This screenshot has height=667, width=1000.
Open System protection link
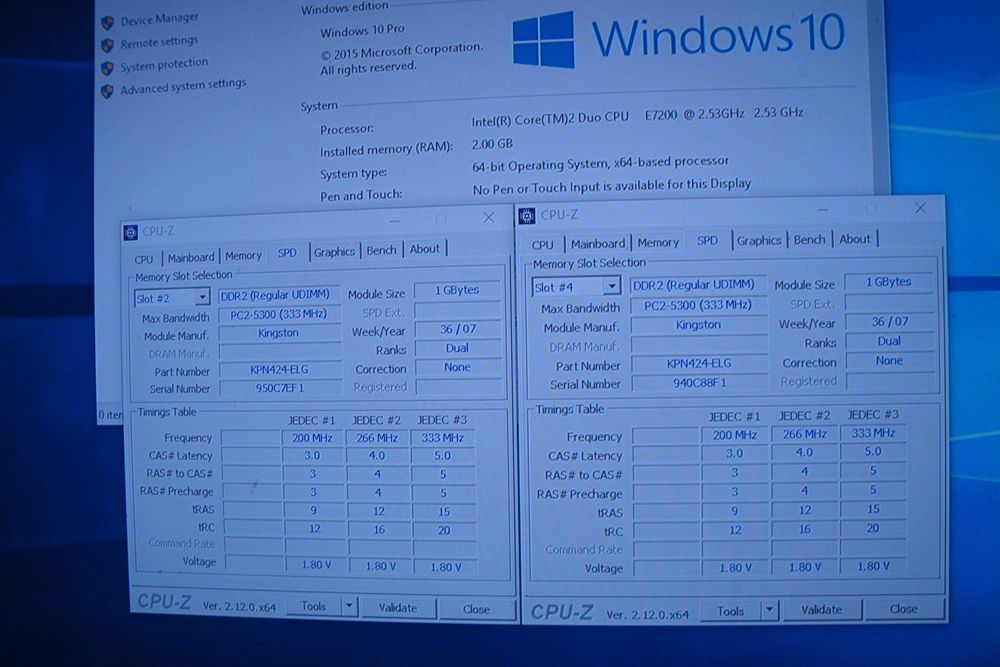[x=164, y=64]
